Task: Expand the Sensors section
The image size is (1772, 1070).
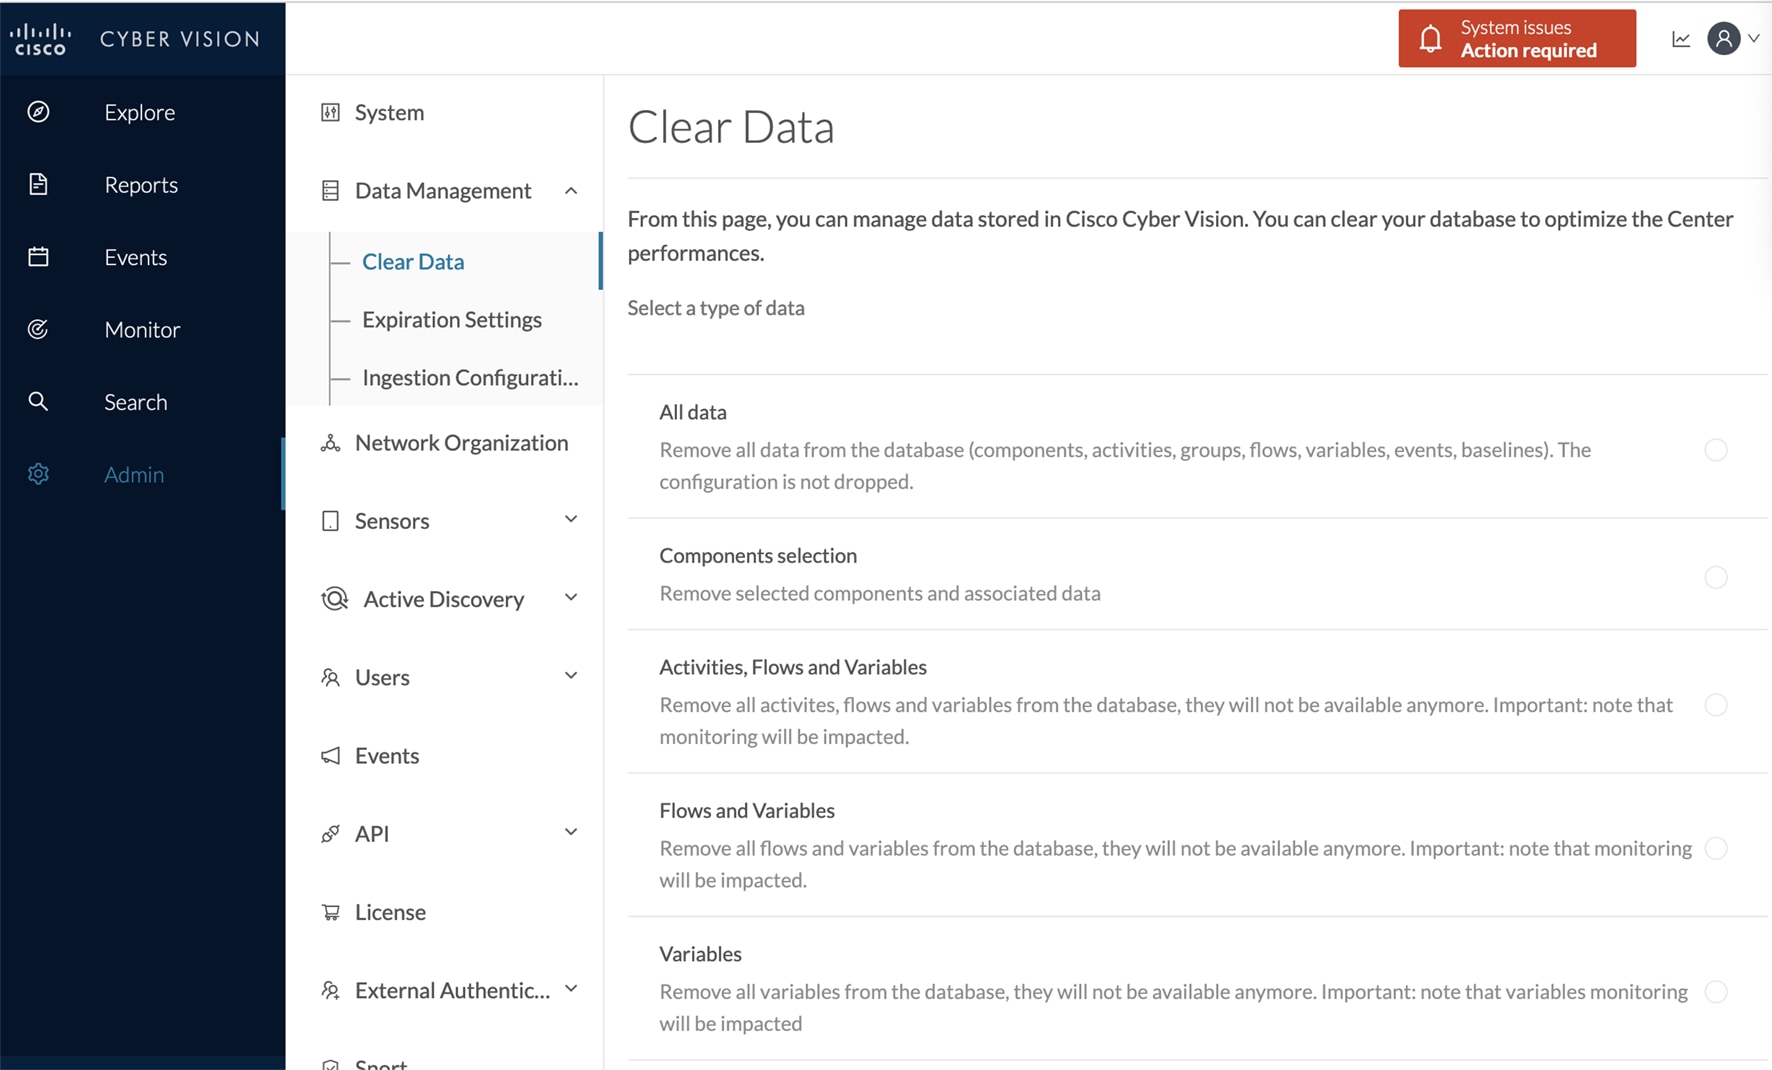Action: point(571,519)
